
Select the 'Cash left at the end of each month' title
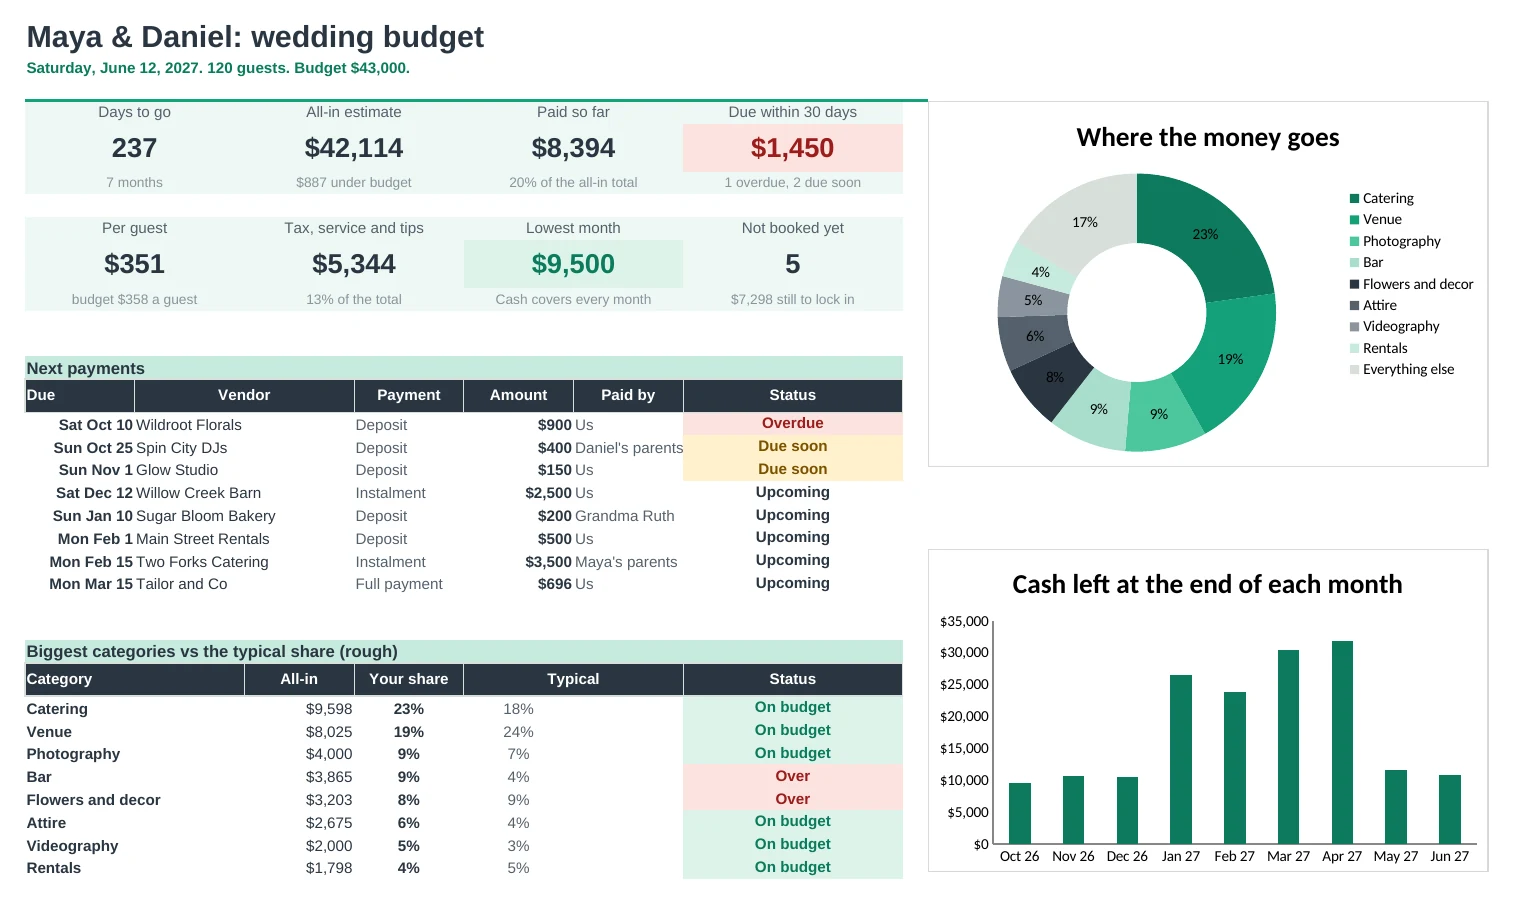pos(1207,584)
